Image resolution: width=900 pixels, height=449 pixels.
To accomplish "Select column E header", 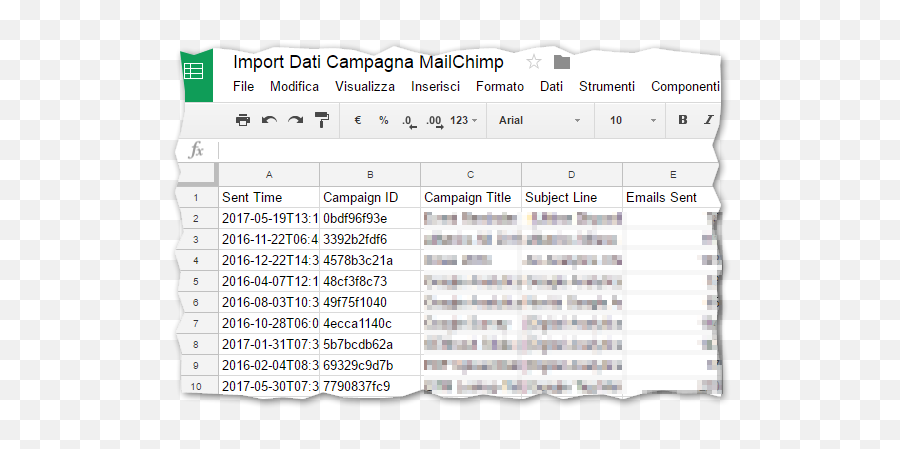I will coord(670,175).
